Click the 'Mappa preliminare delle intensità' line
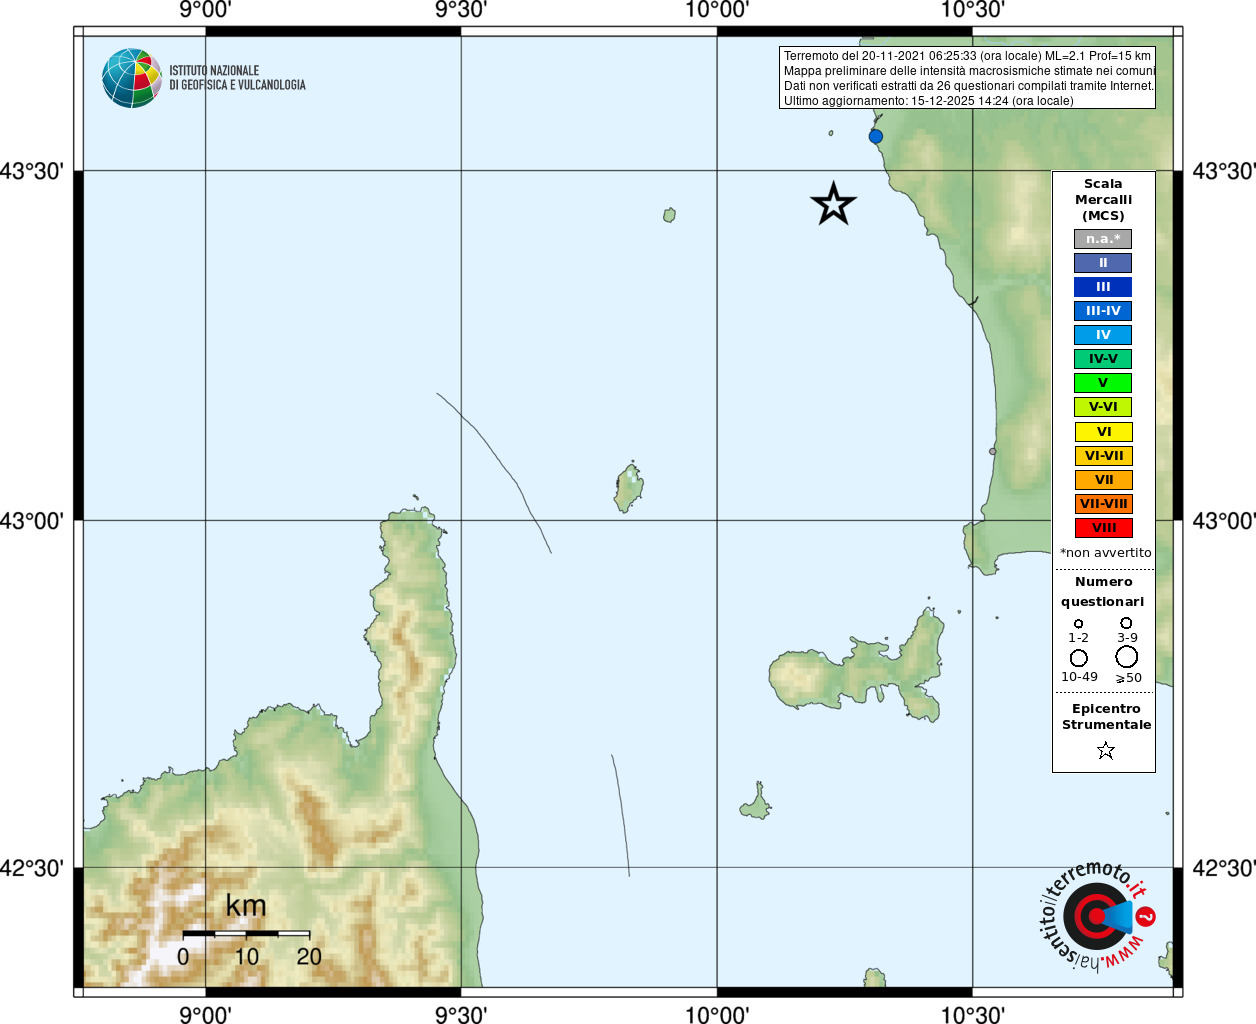The image size is (1256, 1024). (969, 71)
